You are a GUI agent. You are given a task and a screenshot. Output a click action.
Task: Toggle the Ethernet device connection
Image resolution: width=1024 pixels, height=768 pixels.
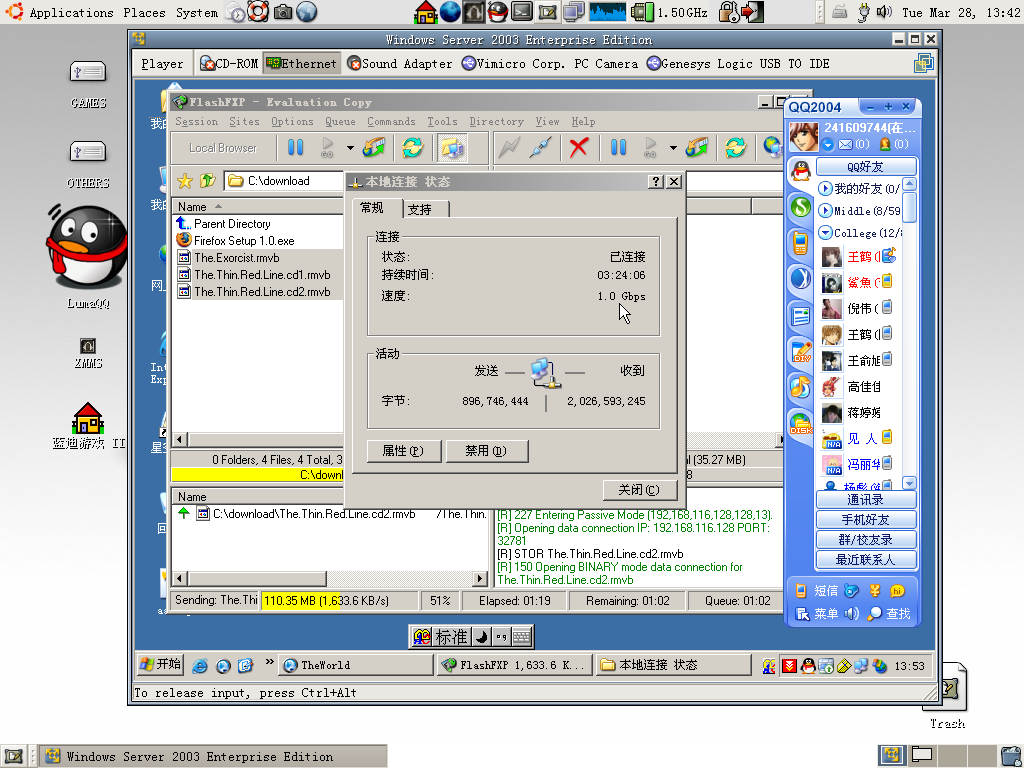pos(302,63)
